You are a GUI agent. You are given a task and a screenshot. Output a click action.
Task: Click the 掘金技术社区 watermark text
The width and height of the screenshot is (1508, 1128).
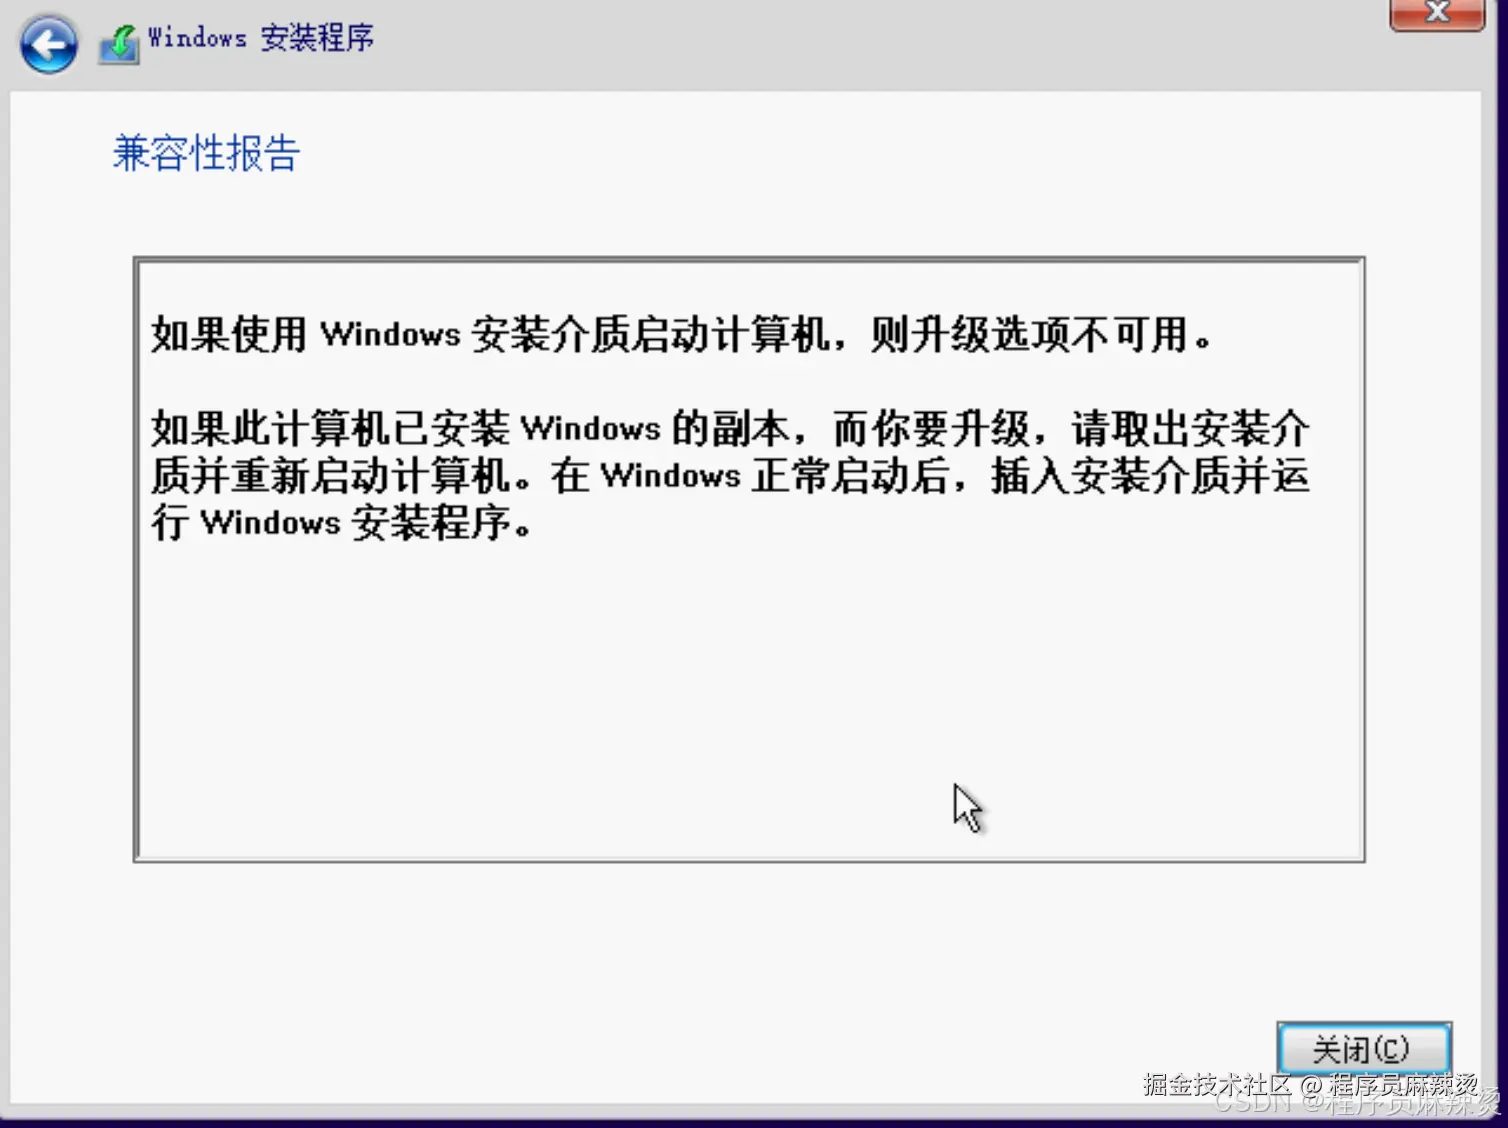[1217, 1084]
